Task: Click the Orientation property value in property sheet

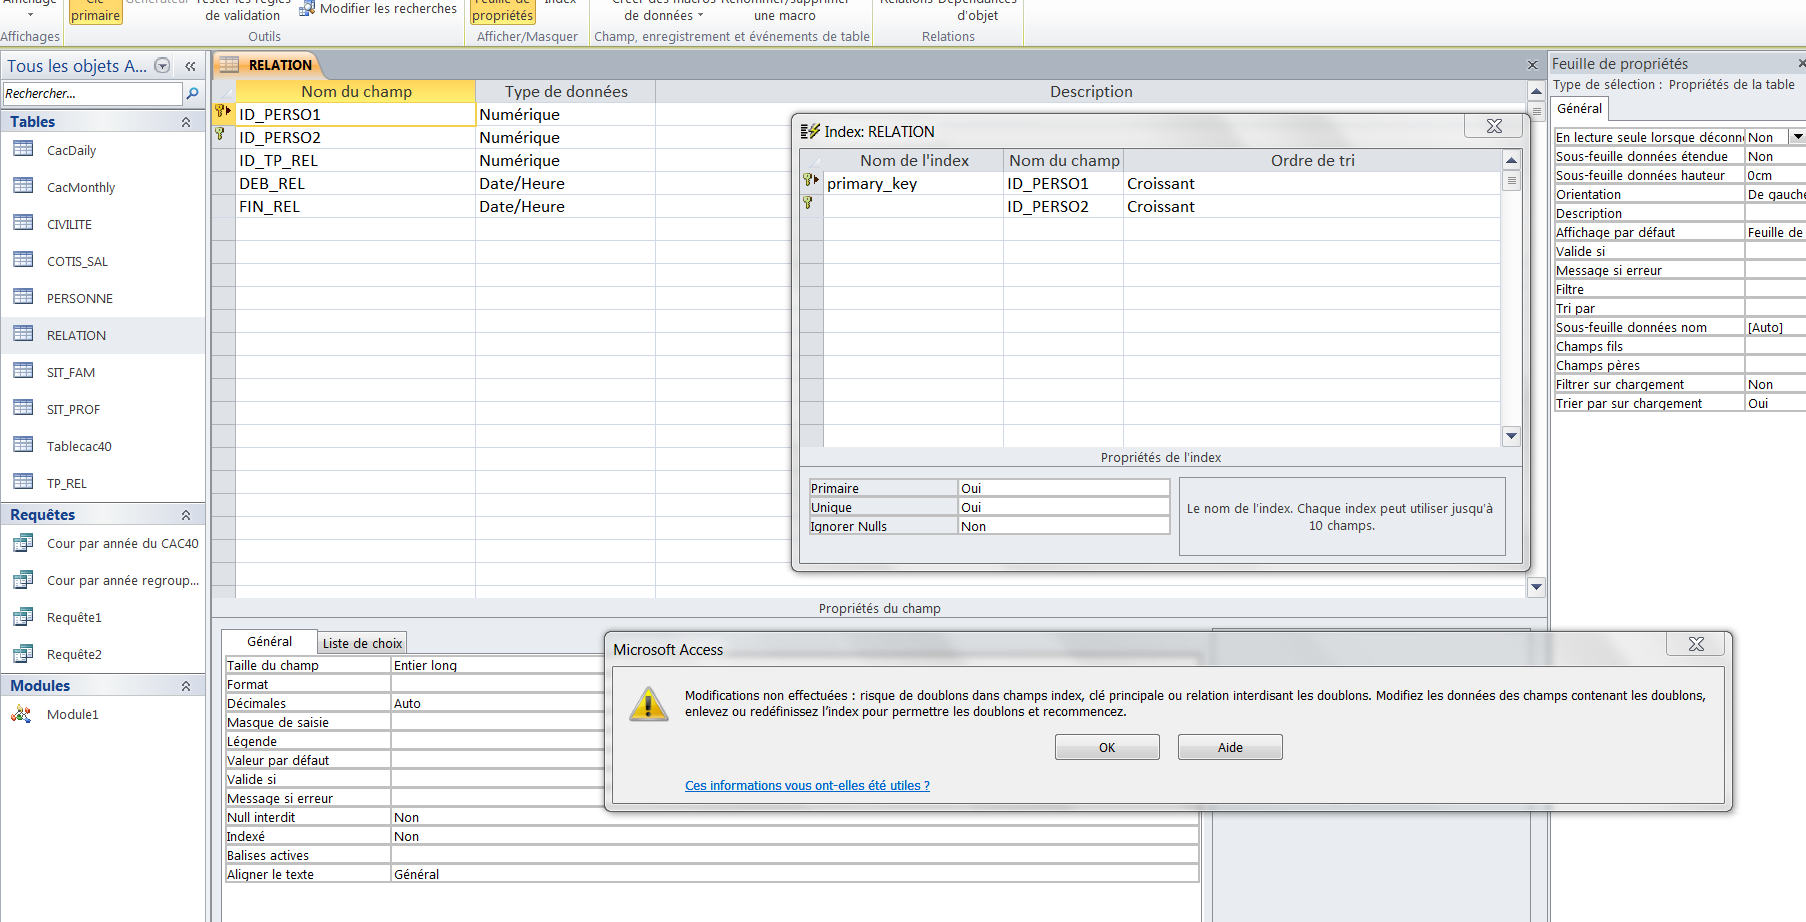Action: 1775,194
